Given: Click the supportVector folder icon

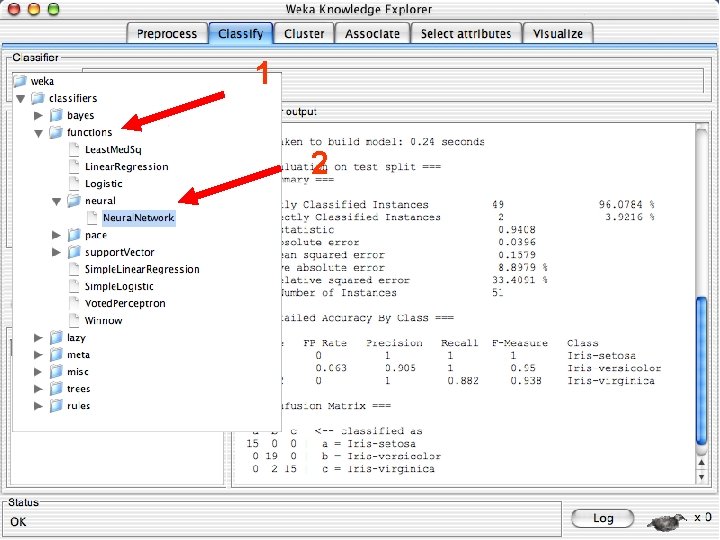Looking at the screenshot, I should point(74,252).
